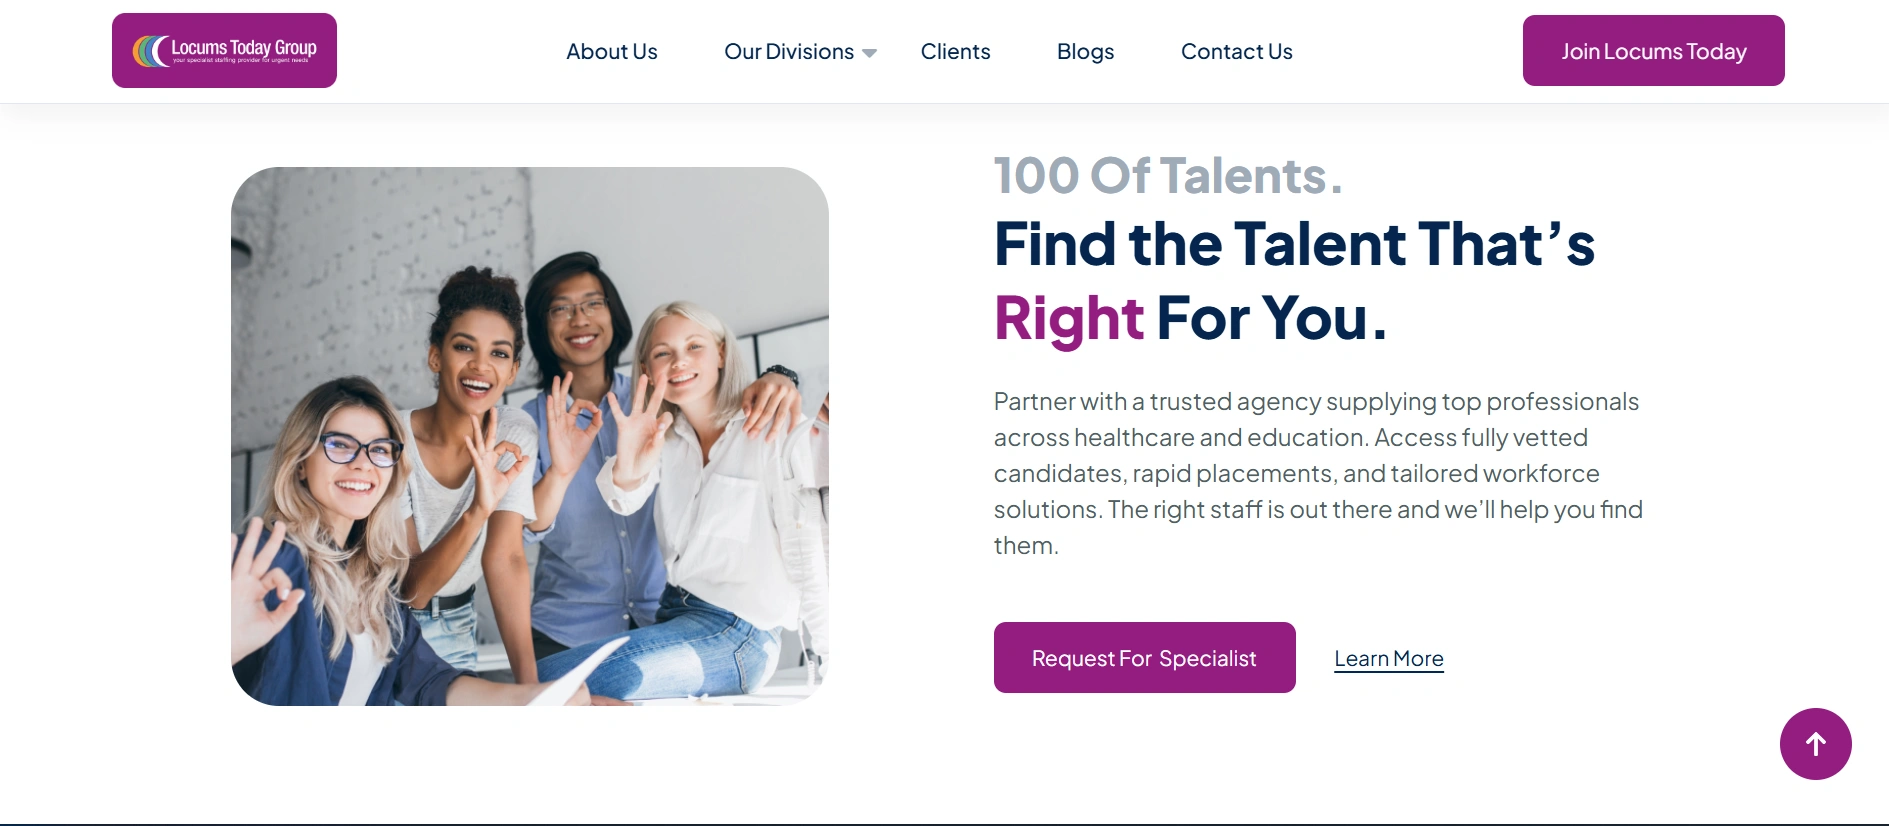The image size is (1889, 826).
Task: Open the About Us menu item
Action: 611,52
